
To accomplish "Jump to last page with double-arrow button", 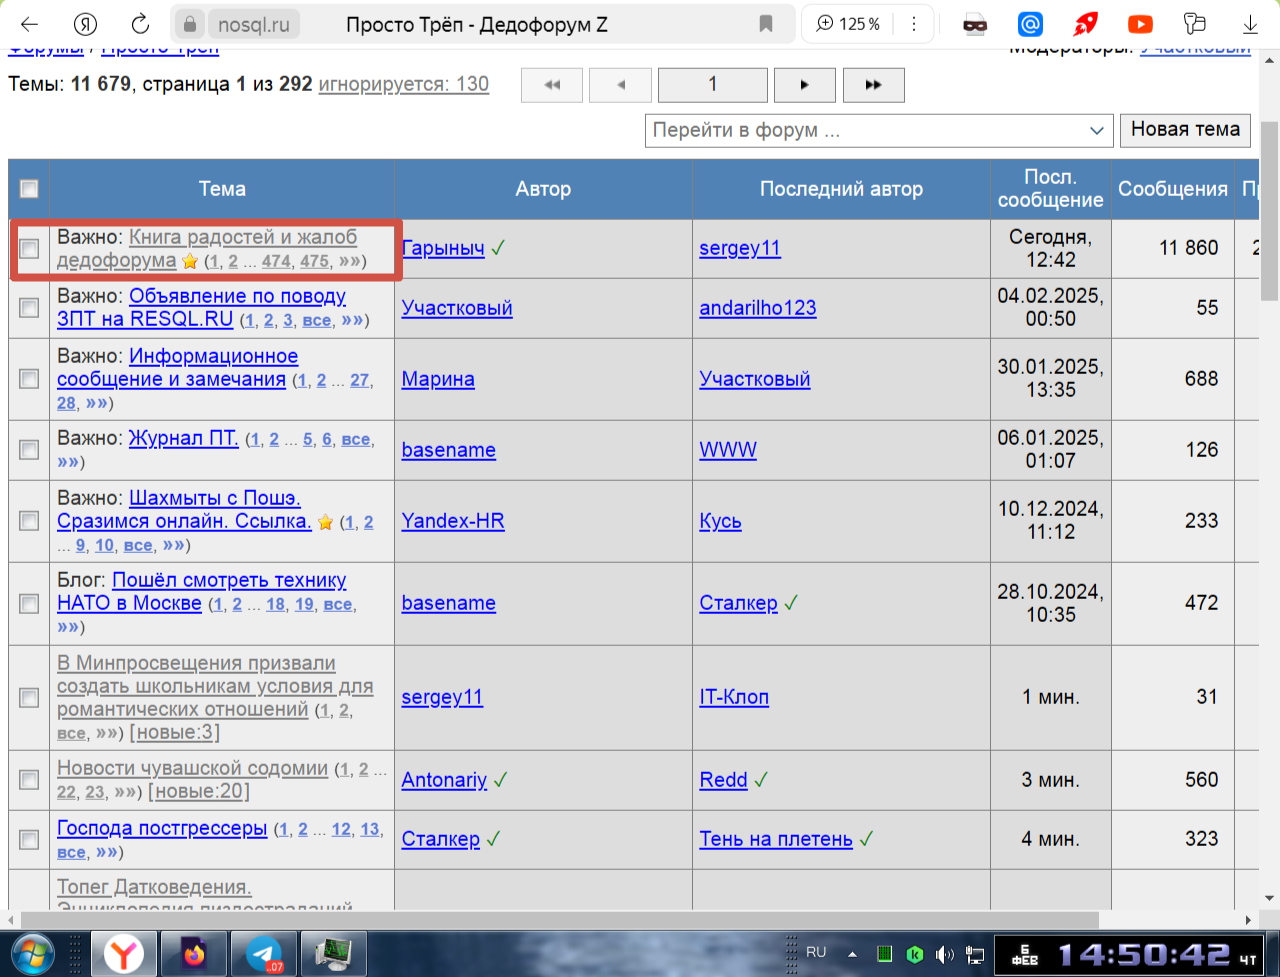I will point(873,85).
